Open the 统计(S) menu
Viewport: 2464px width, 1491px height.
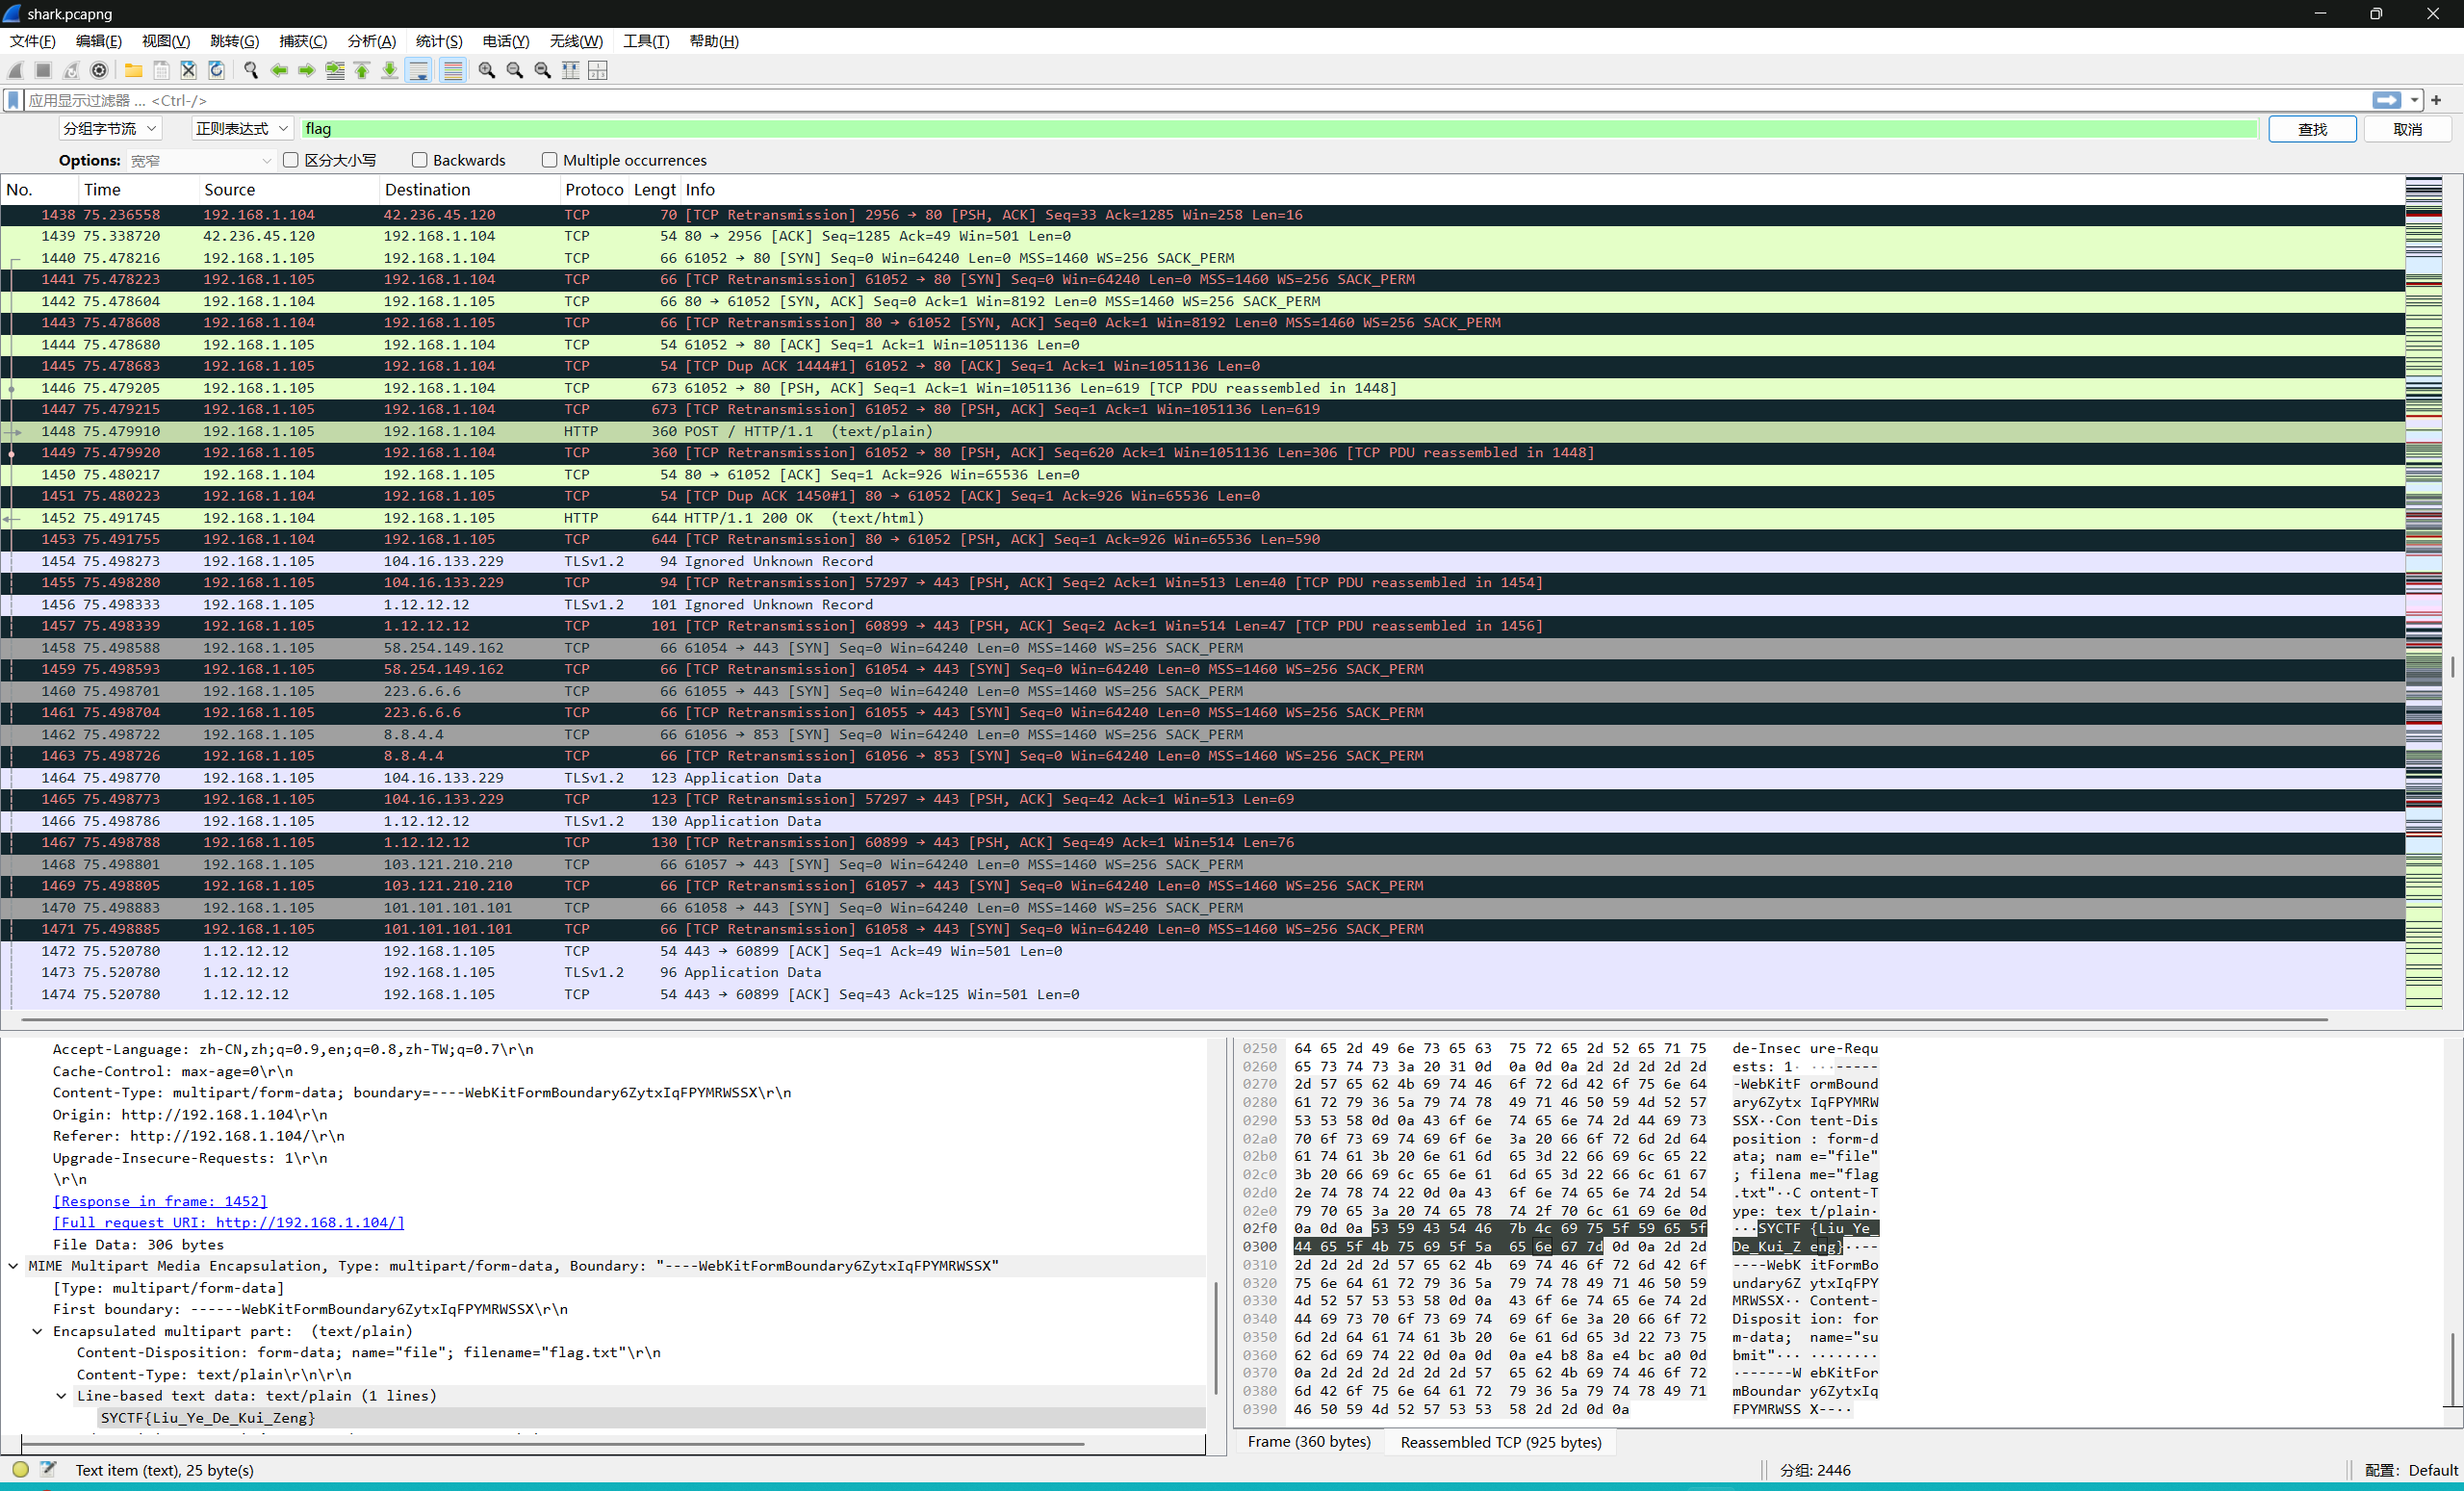(x=438, y=41)
